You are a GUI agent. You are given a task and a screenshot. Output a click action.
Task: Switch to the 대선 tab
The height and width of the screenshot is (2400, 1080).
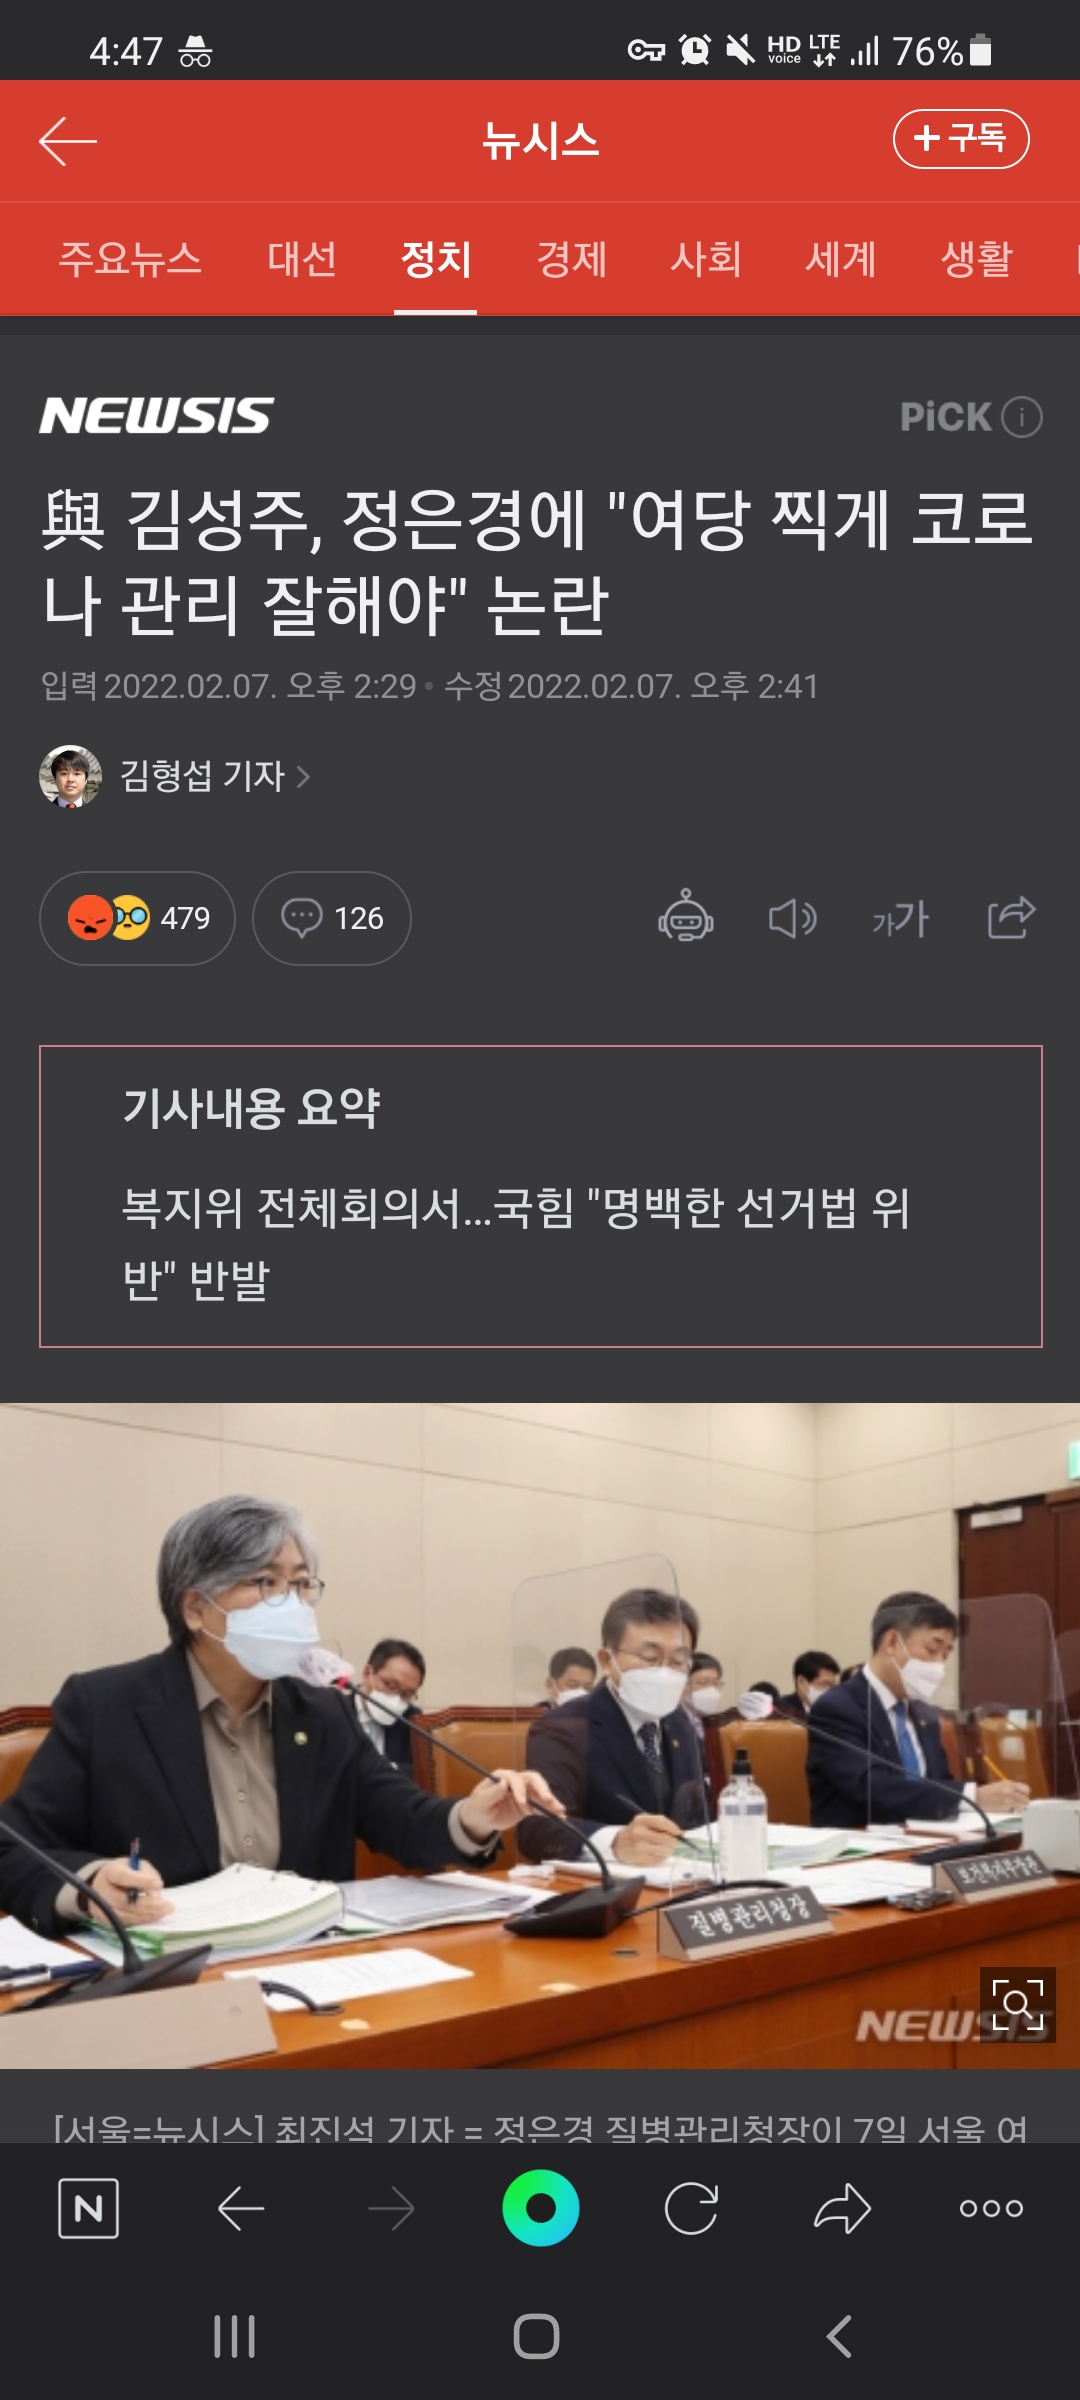[302, 259]
